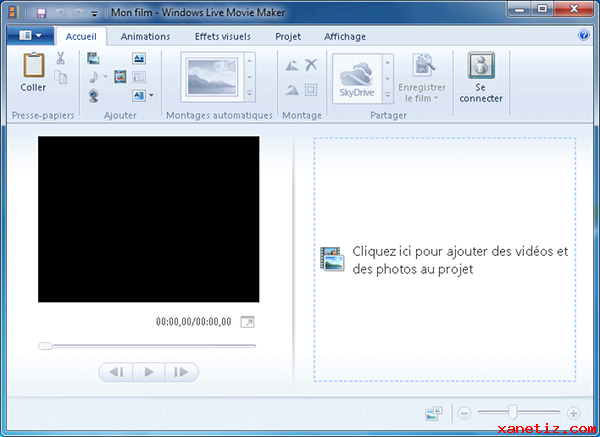Add videos and photos via ribbon icon
Image resolution: width=600 pixels, height=437 pixels.
click(93, 58)
